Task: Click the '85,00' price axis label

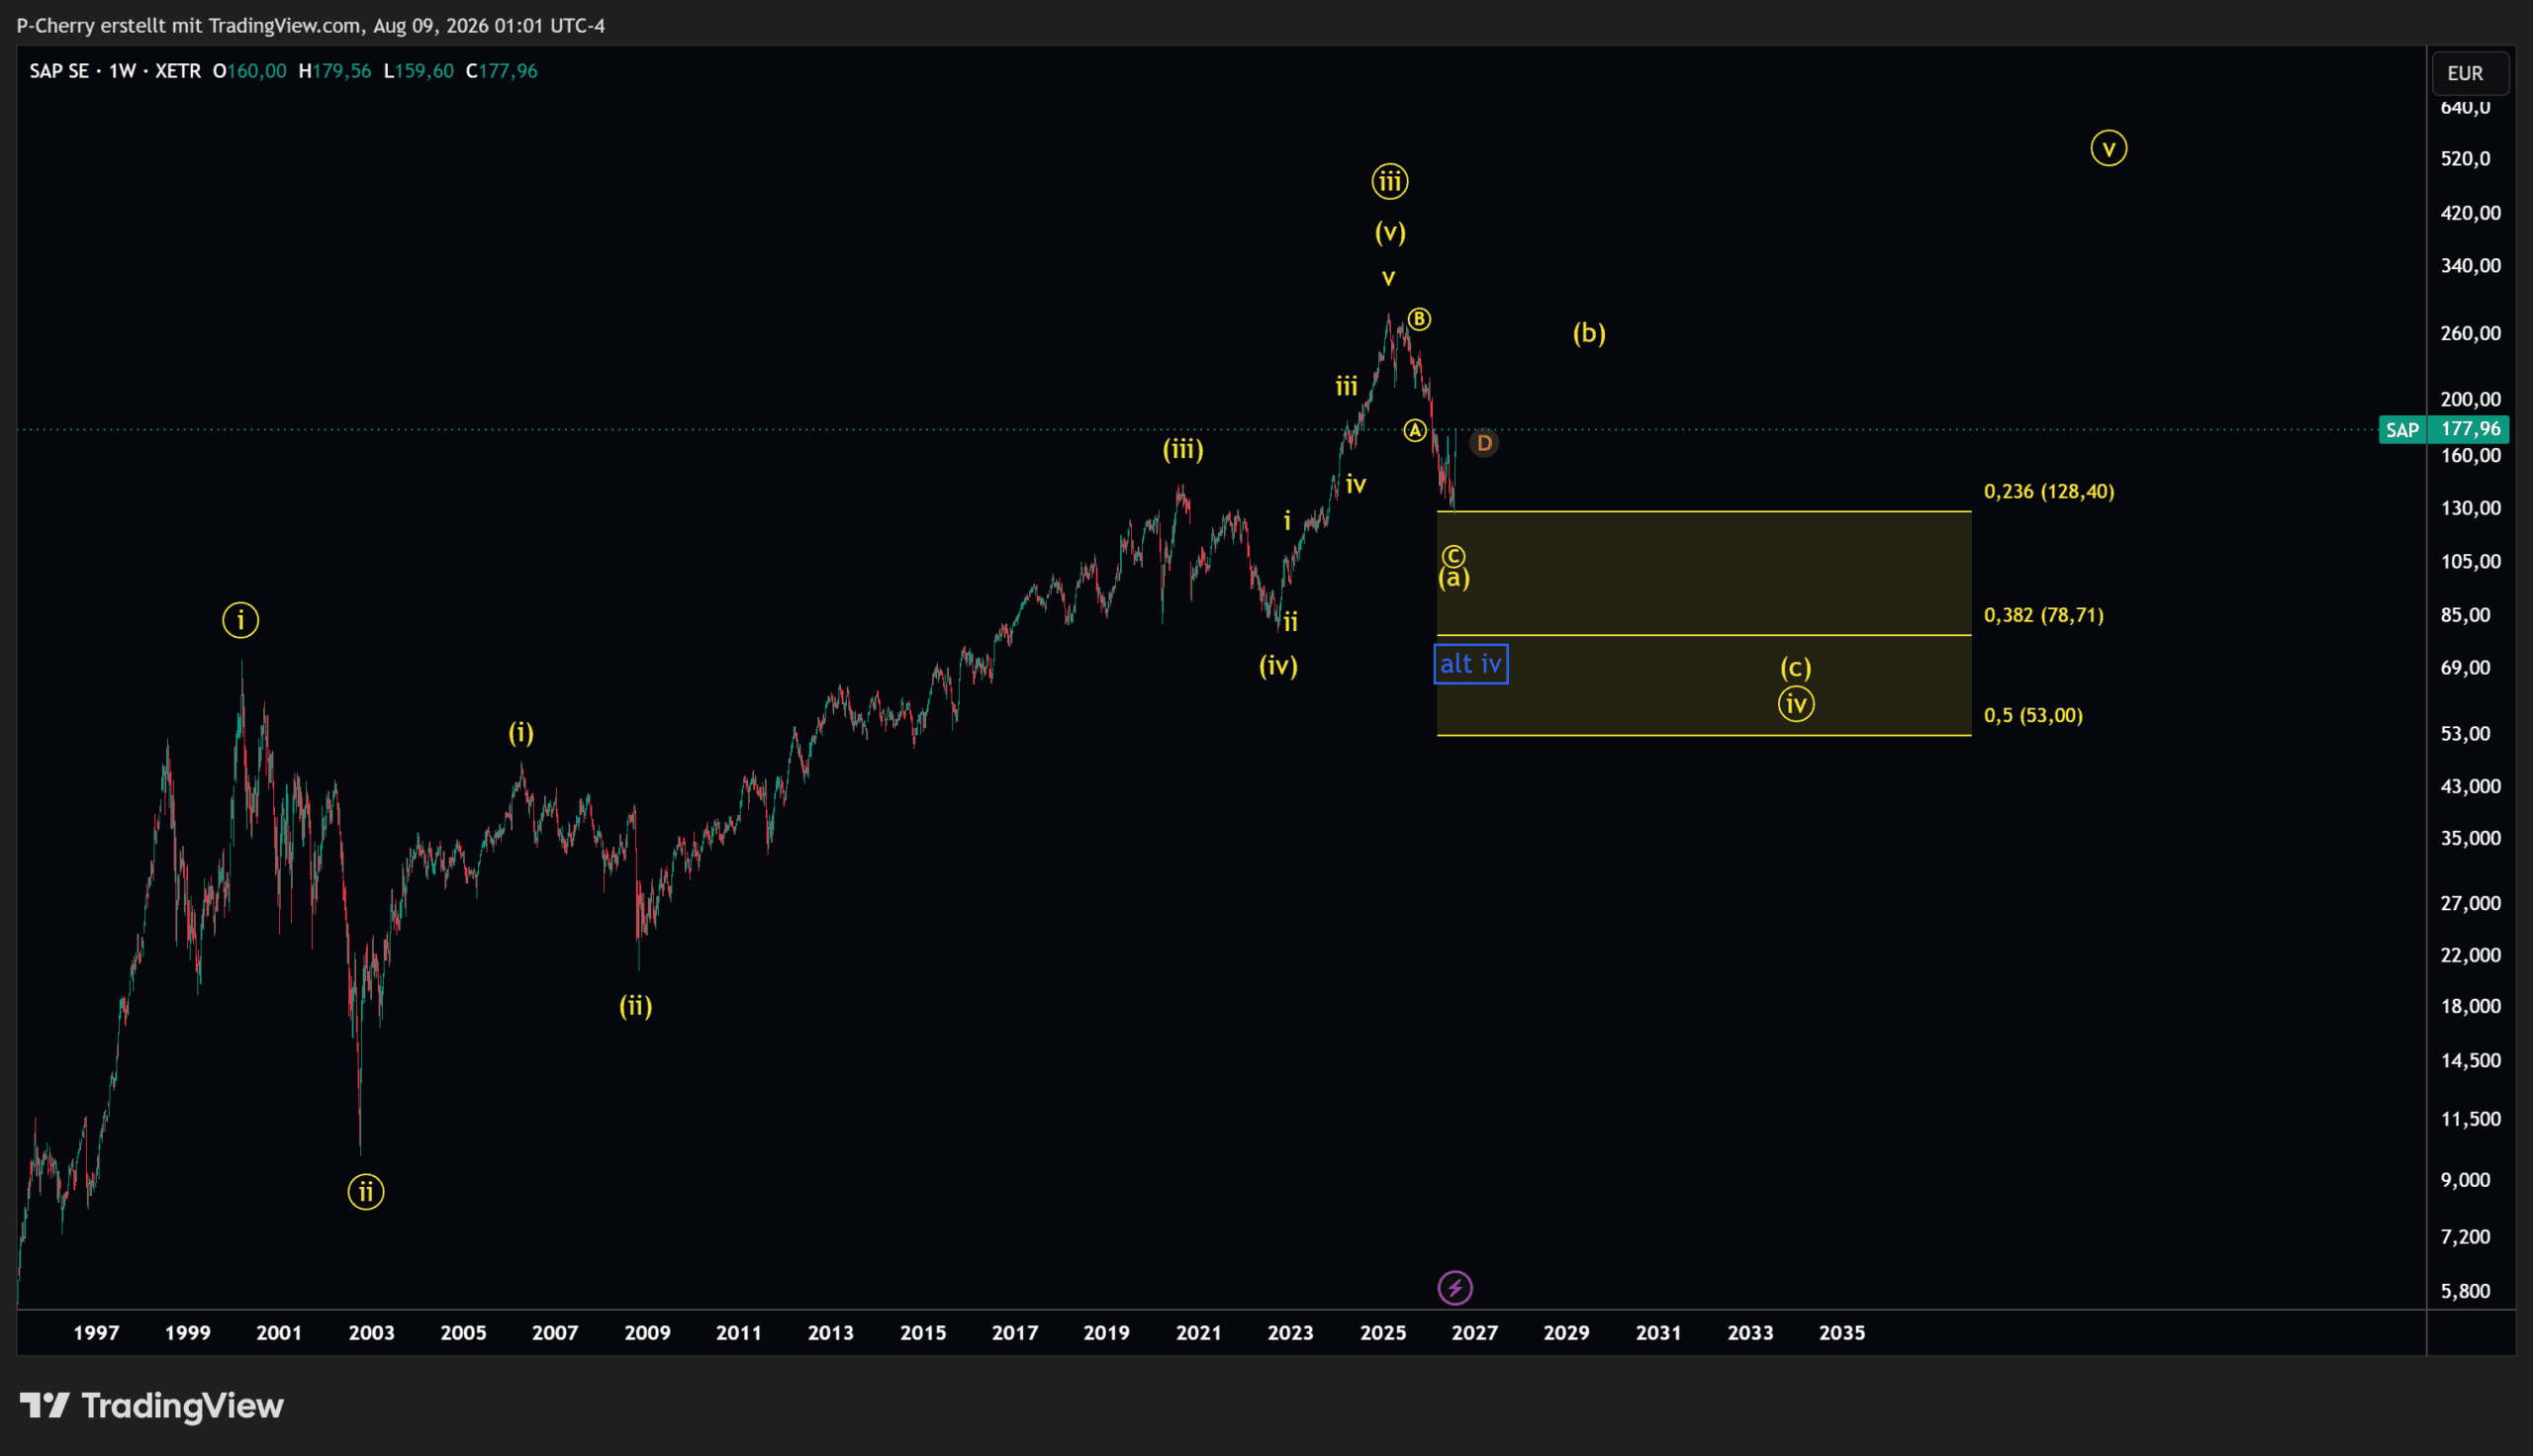Action: click(2466, 615)
